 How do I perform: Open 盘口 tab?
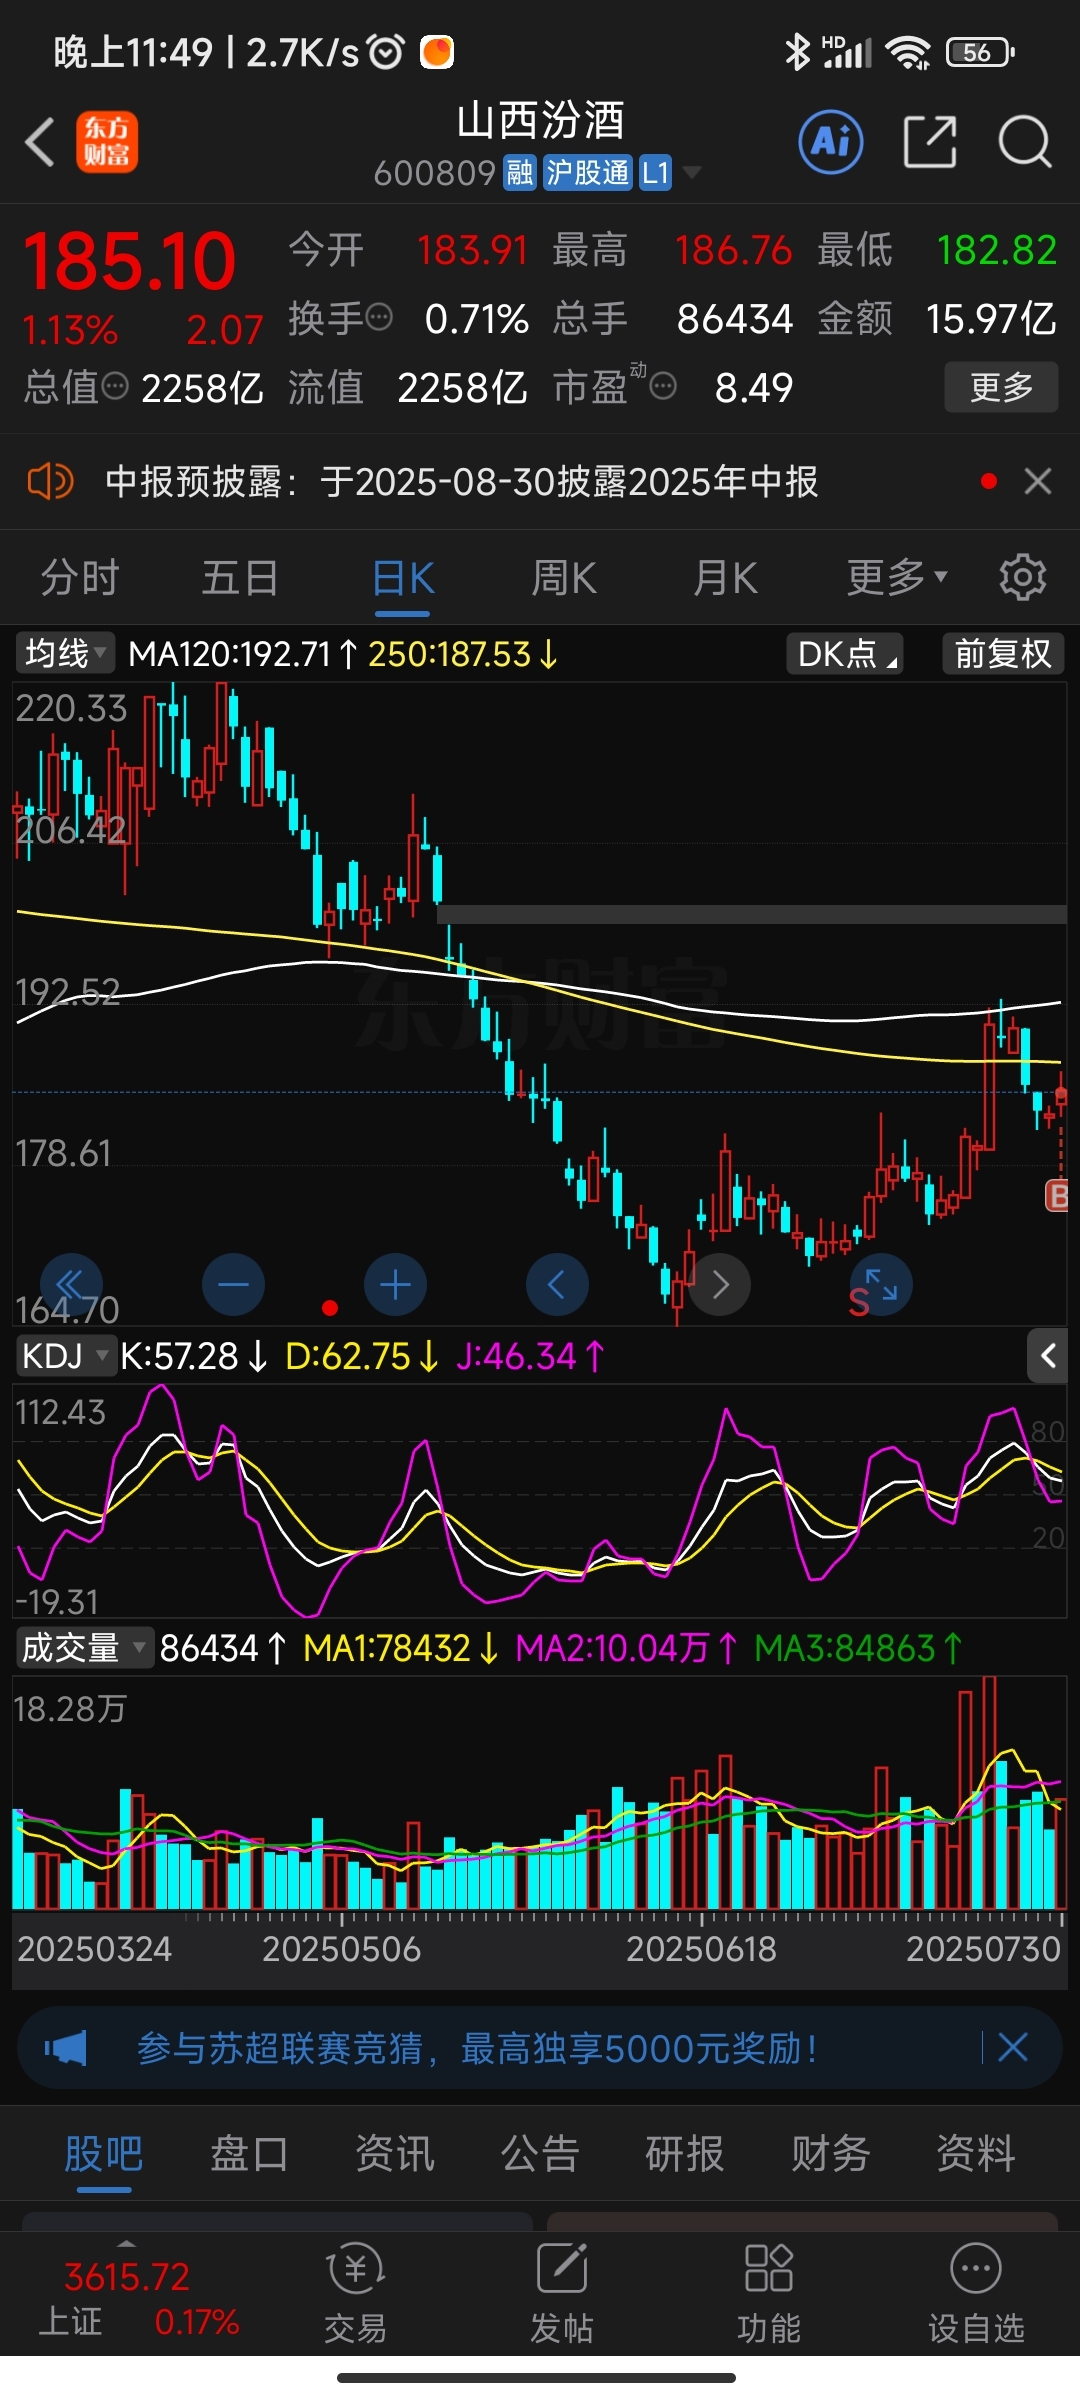point(249,2154)
